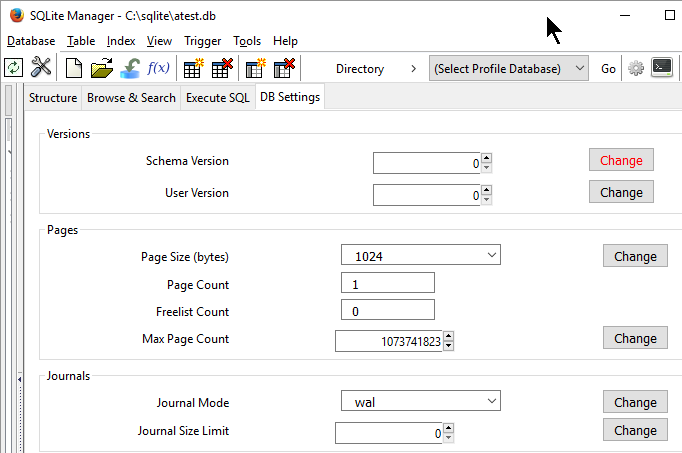Click the import arrow icon in the toolbar
Screen dimensions: 682x453
130,68
